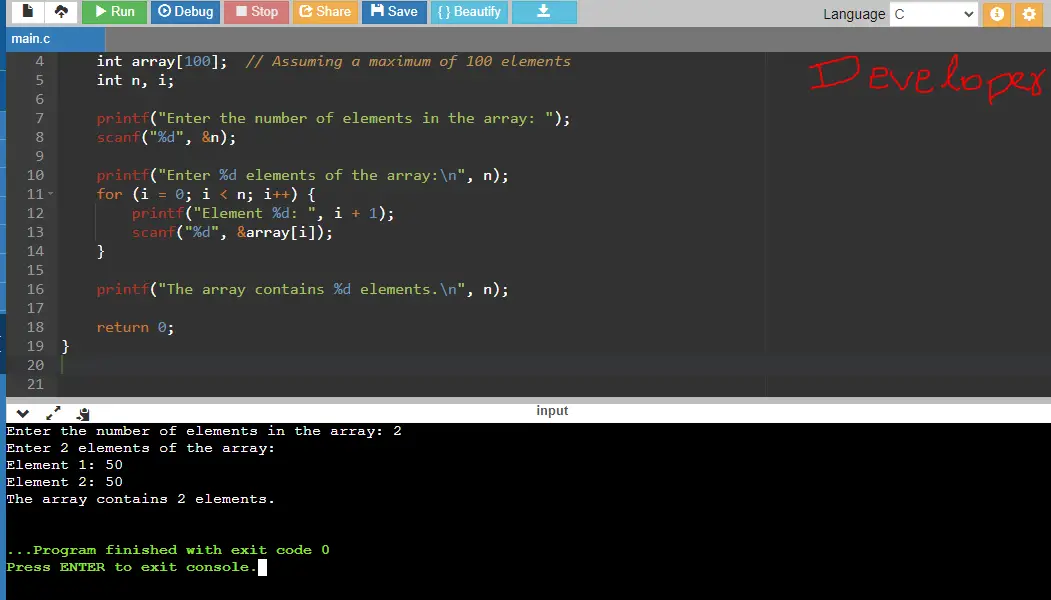
Task: Collapse the console panel
Action: pos(22,413)
